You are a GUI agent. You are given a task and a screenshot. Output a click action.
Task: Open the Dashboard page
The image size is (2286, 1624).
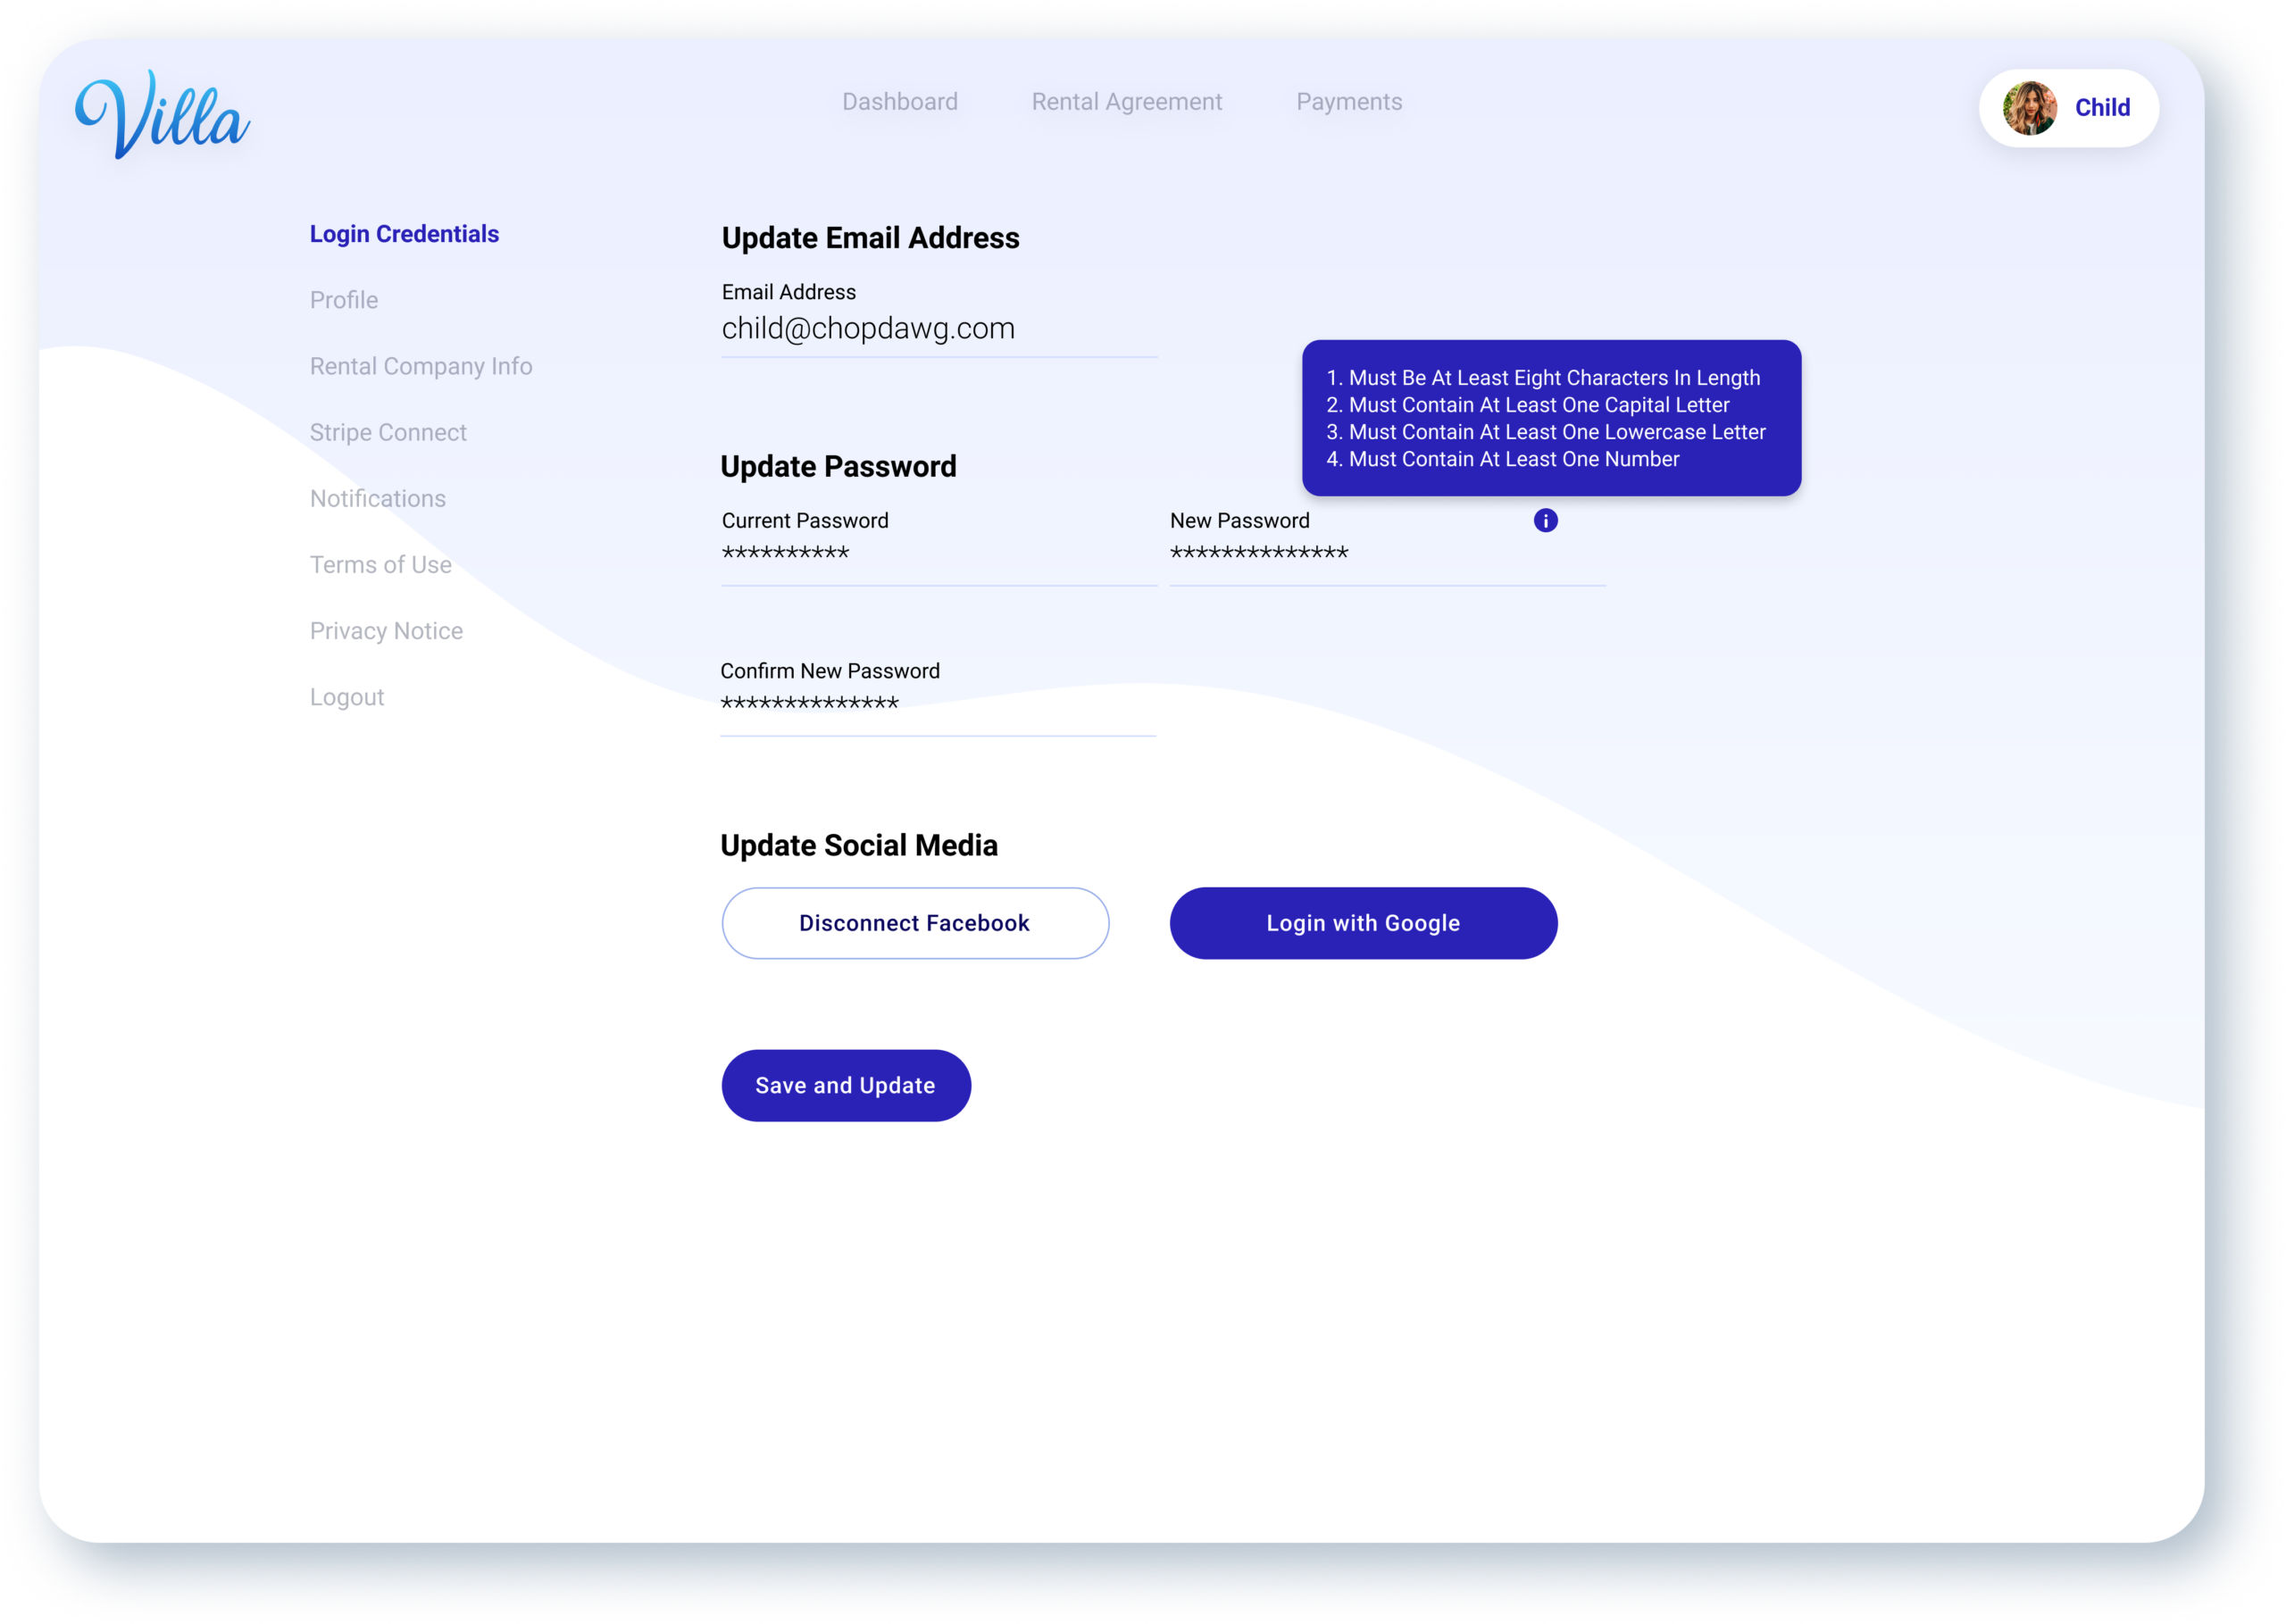[899, 102]
